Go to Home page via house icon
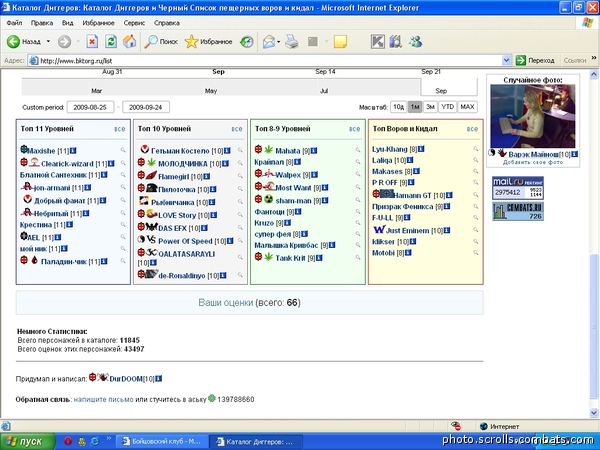The width and height of the screenshot is (600, 450). [x=130, y=41]
